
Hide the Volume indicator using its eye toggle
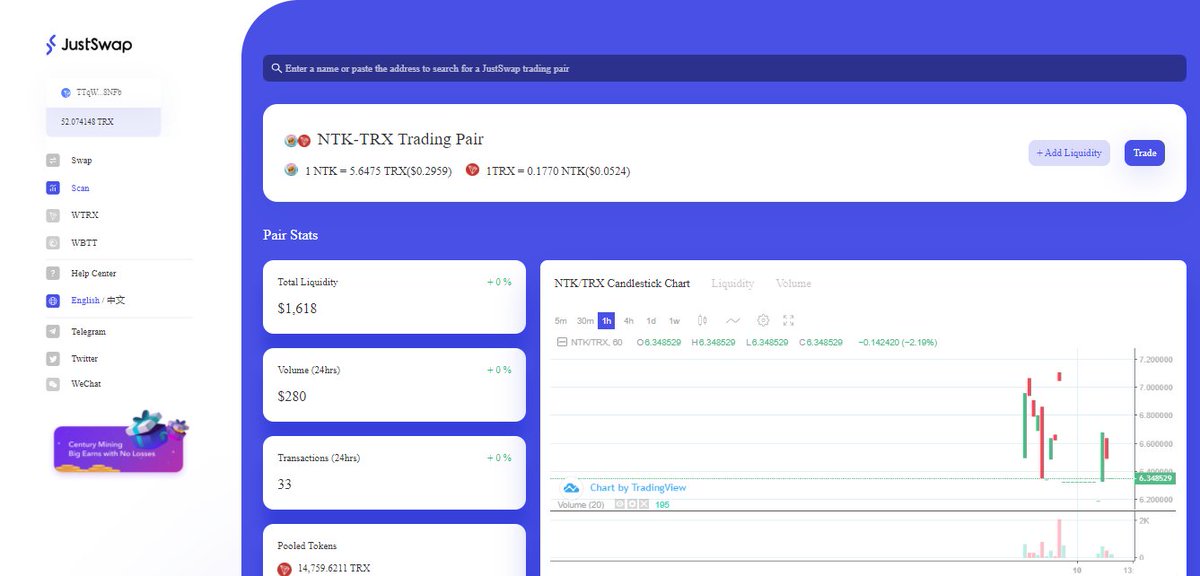pos(619,504)
